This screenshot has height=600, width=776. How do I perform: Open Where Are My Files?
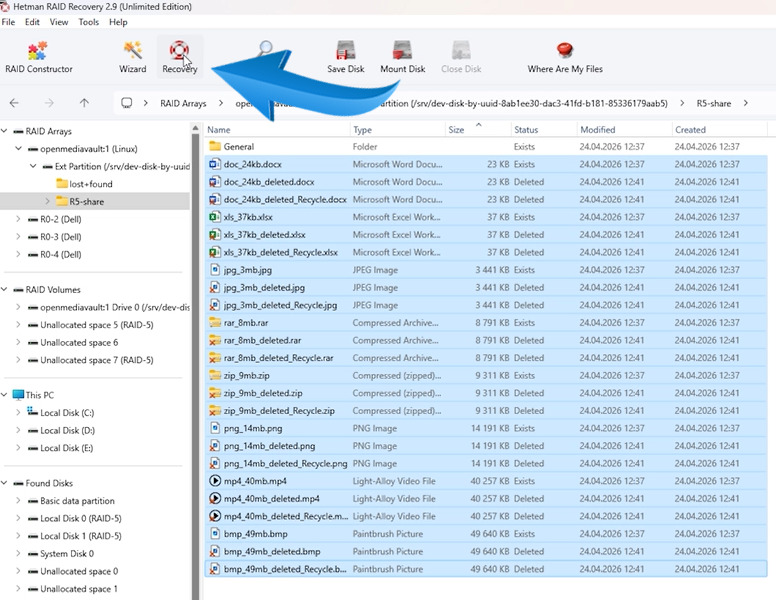point(565,57)
